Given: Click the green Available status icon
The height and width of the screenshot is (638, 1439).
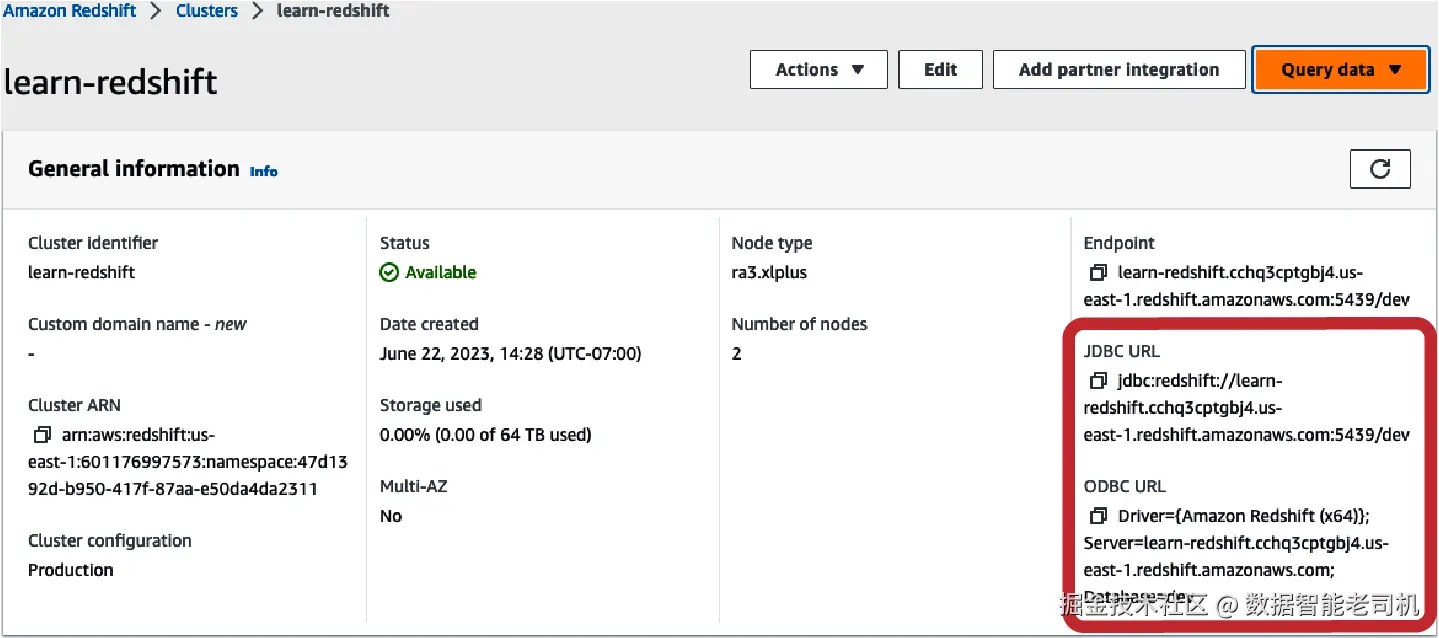Looking at the screenshot, I should (x=389, y=272).
